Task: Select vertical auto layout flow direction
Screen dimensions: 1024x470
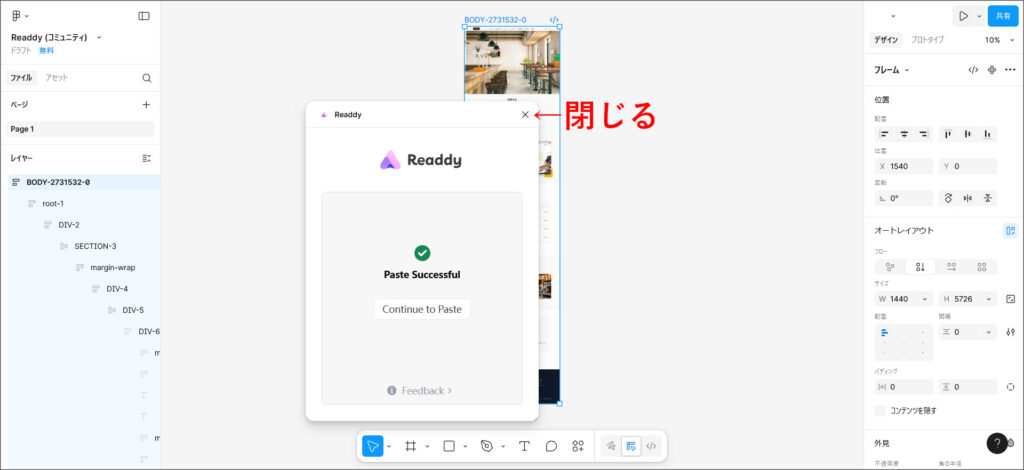Action: [x=919, y=267]
